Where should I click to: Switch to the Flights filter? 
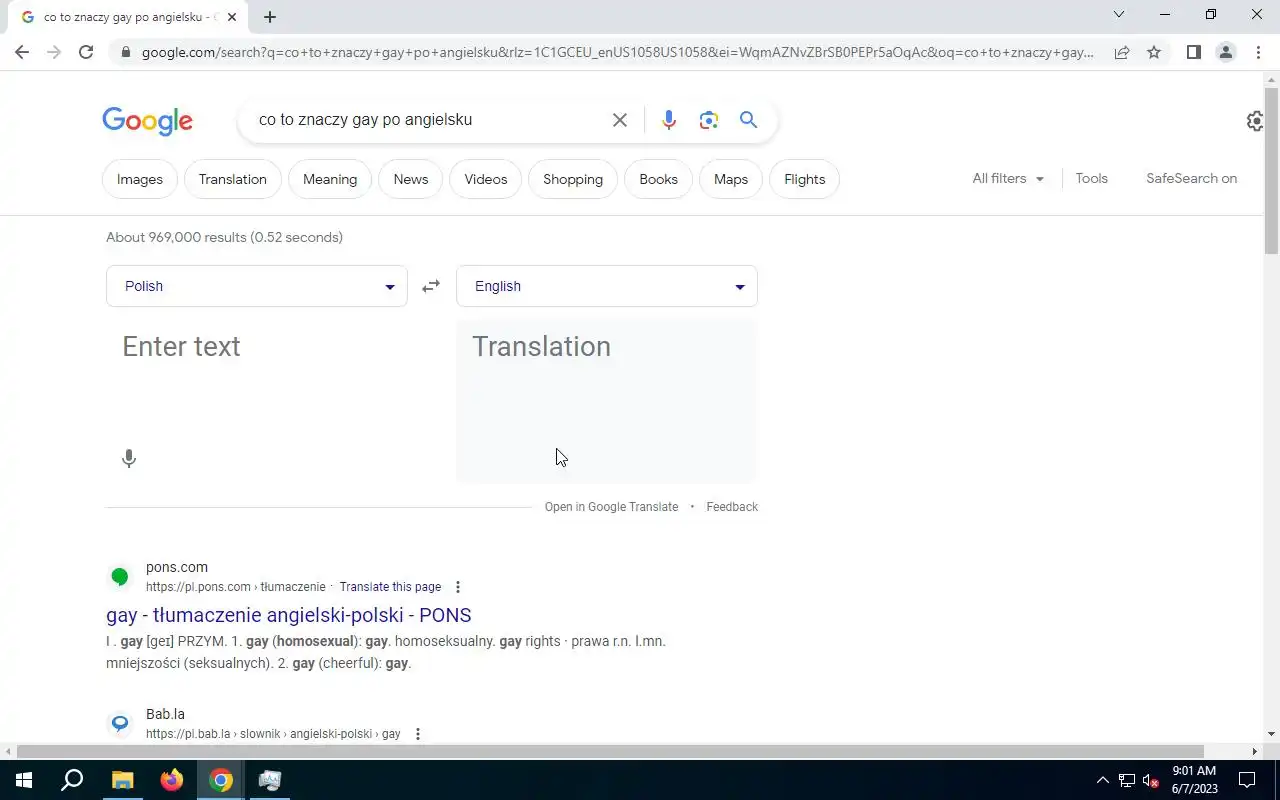click(x=805, y=179)
